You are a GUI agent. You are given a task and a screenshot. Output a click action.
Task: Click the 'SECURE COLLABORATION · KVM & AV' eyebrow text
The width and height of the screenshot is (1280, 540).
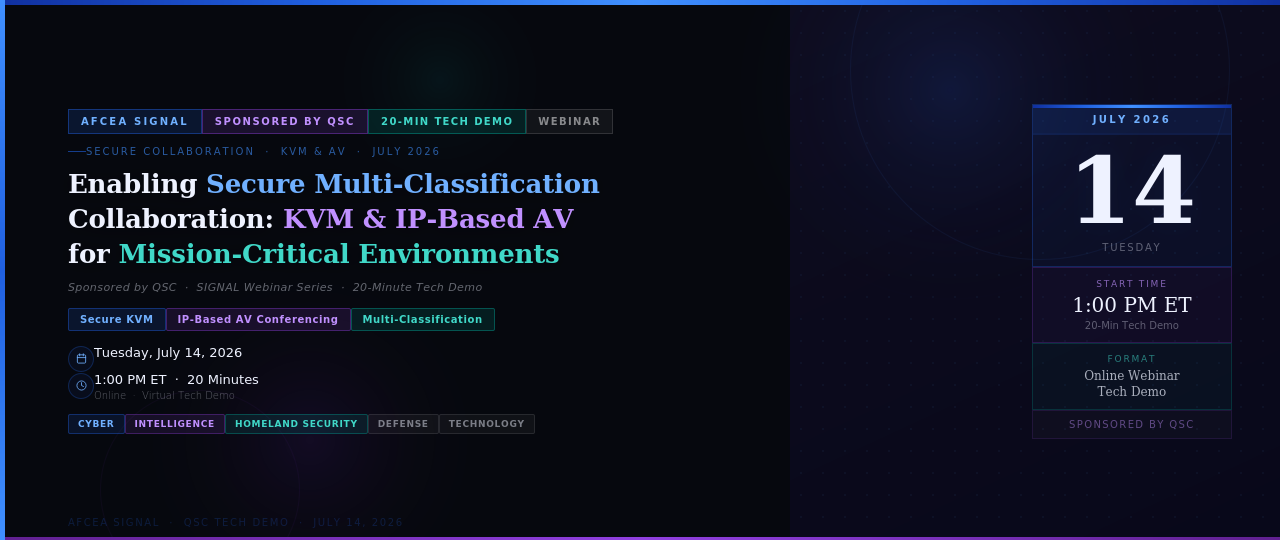point(263,152)
